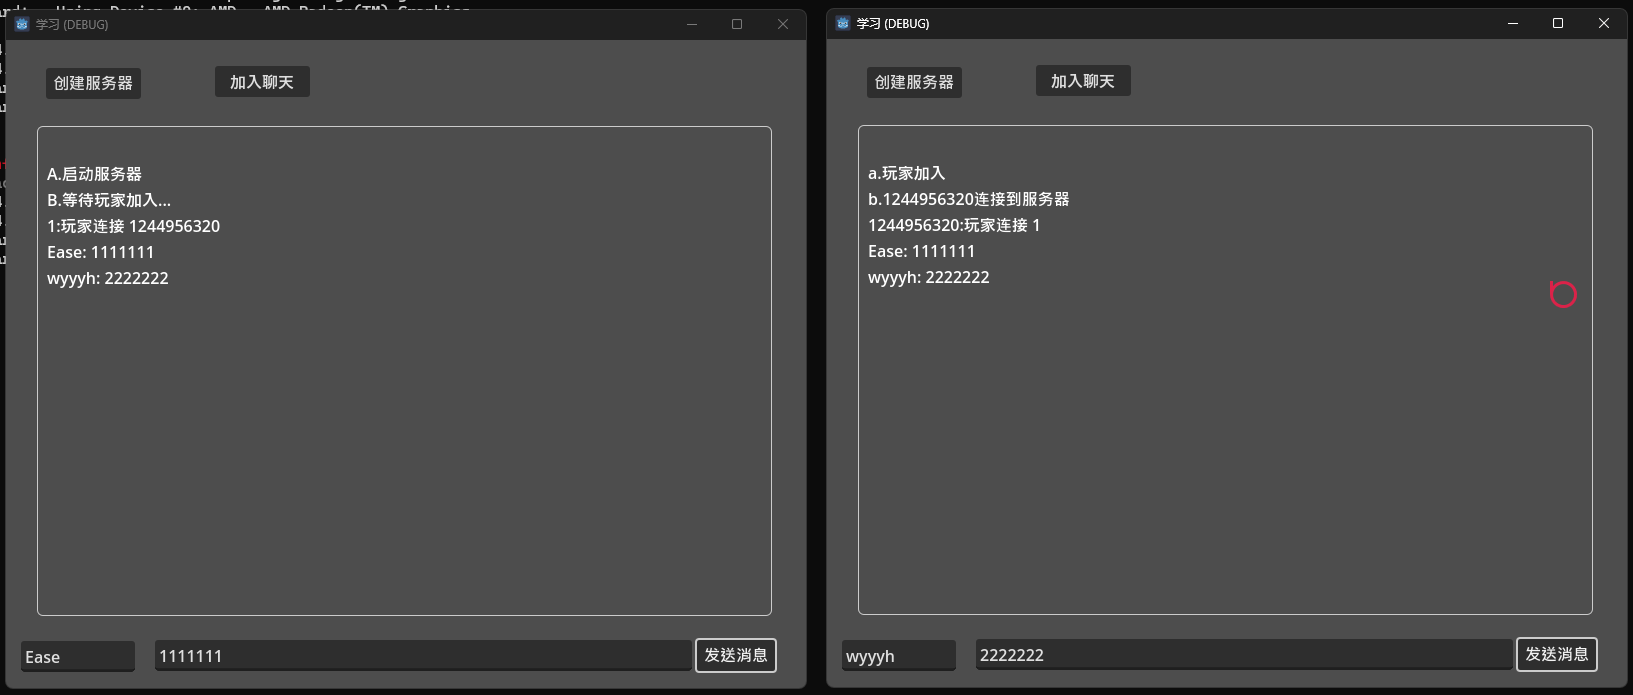Image resolution: width=1633 pixels, height=695 pixels.
Task: Close the right 学习 (DEBUG) window
Action: (1604, 23)
